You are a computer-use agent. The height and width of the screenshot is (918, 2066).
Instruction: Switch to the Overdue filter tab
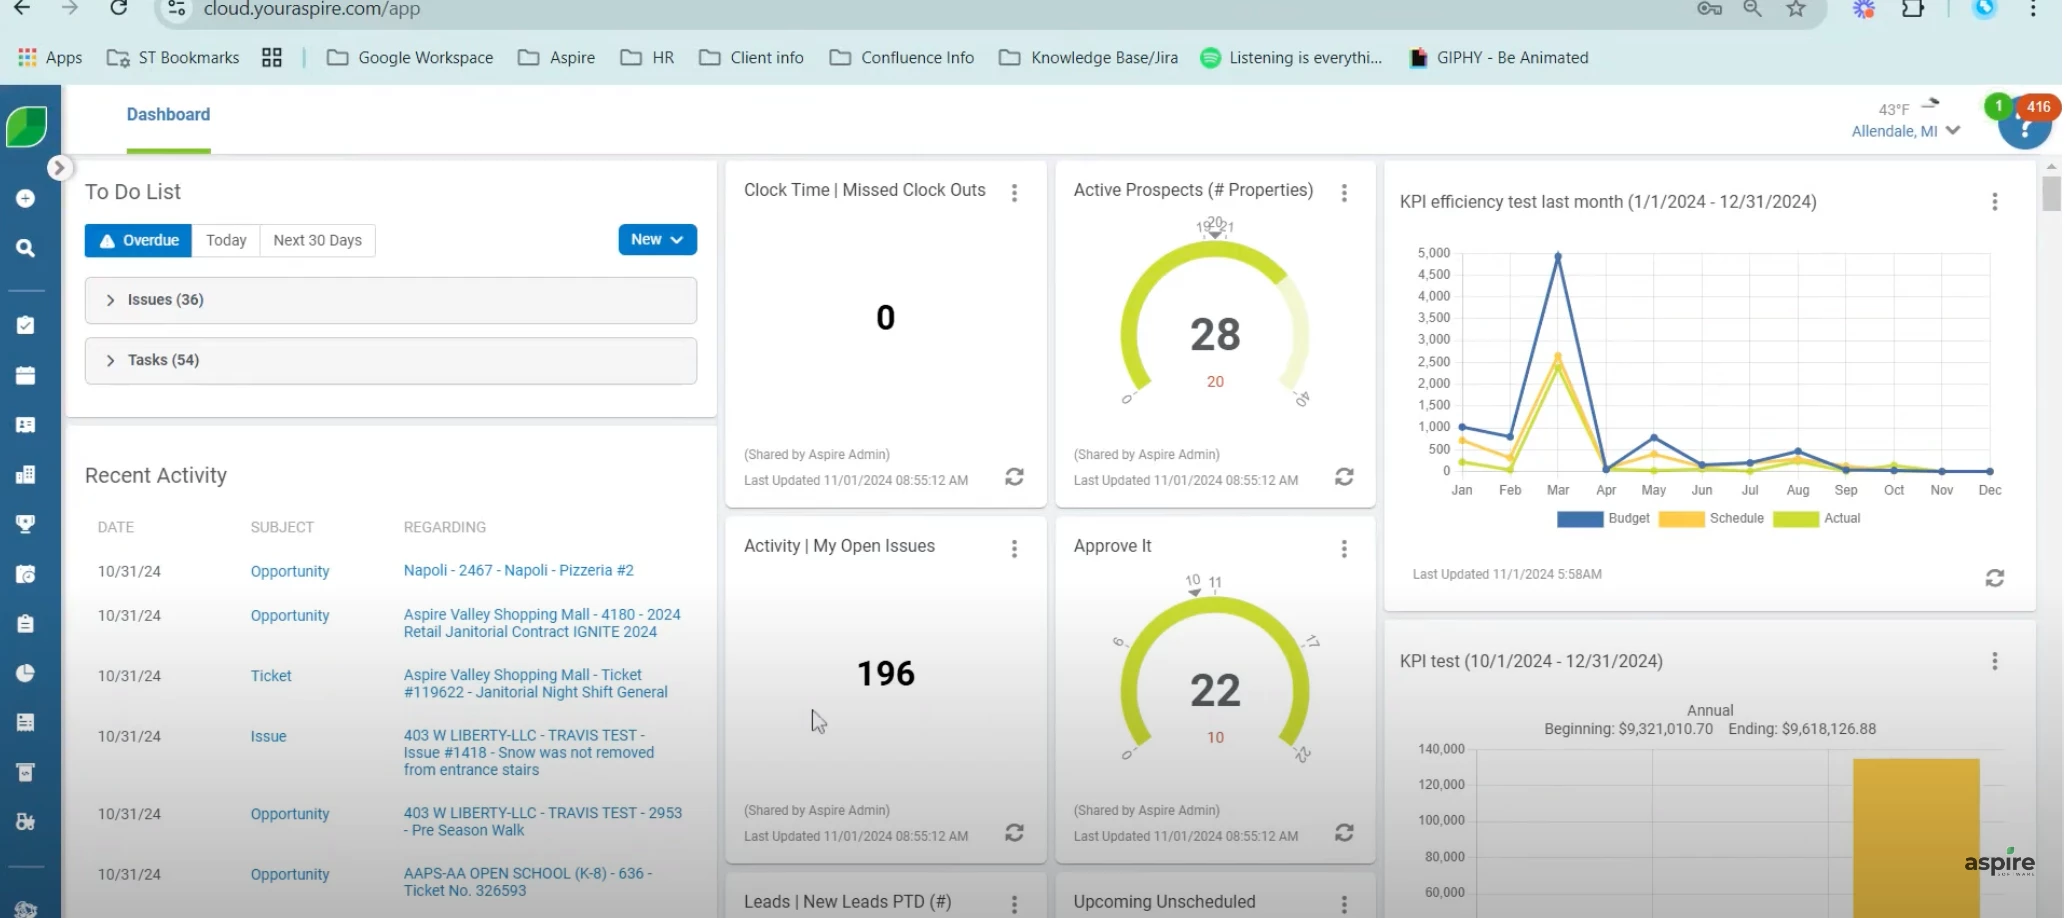(138, 241)
